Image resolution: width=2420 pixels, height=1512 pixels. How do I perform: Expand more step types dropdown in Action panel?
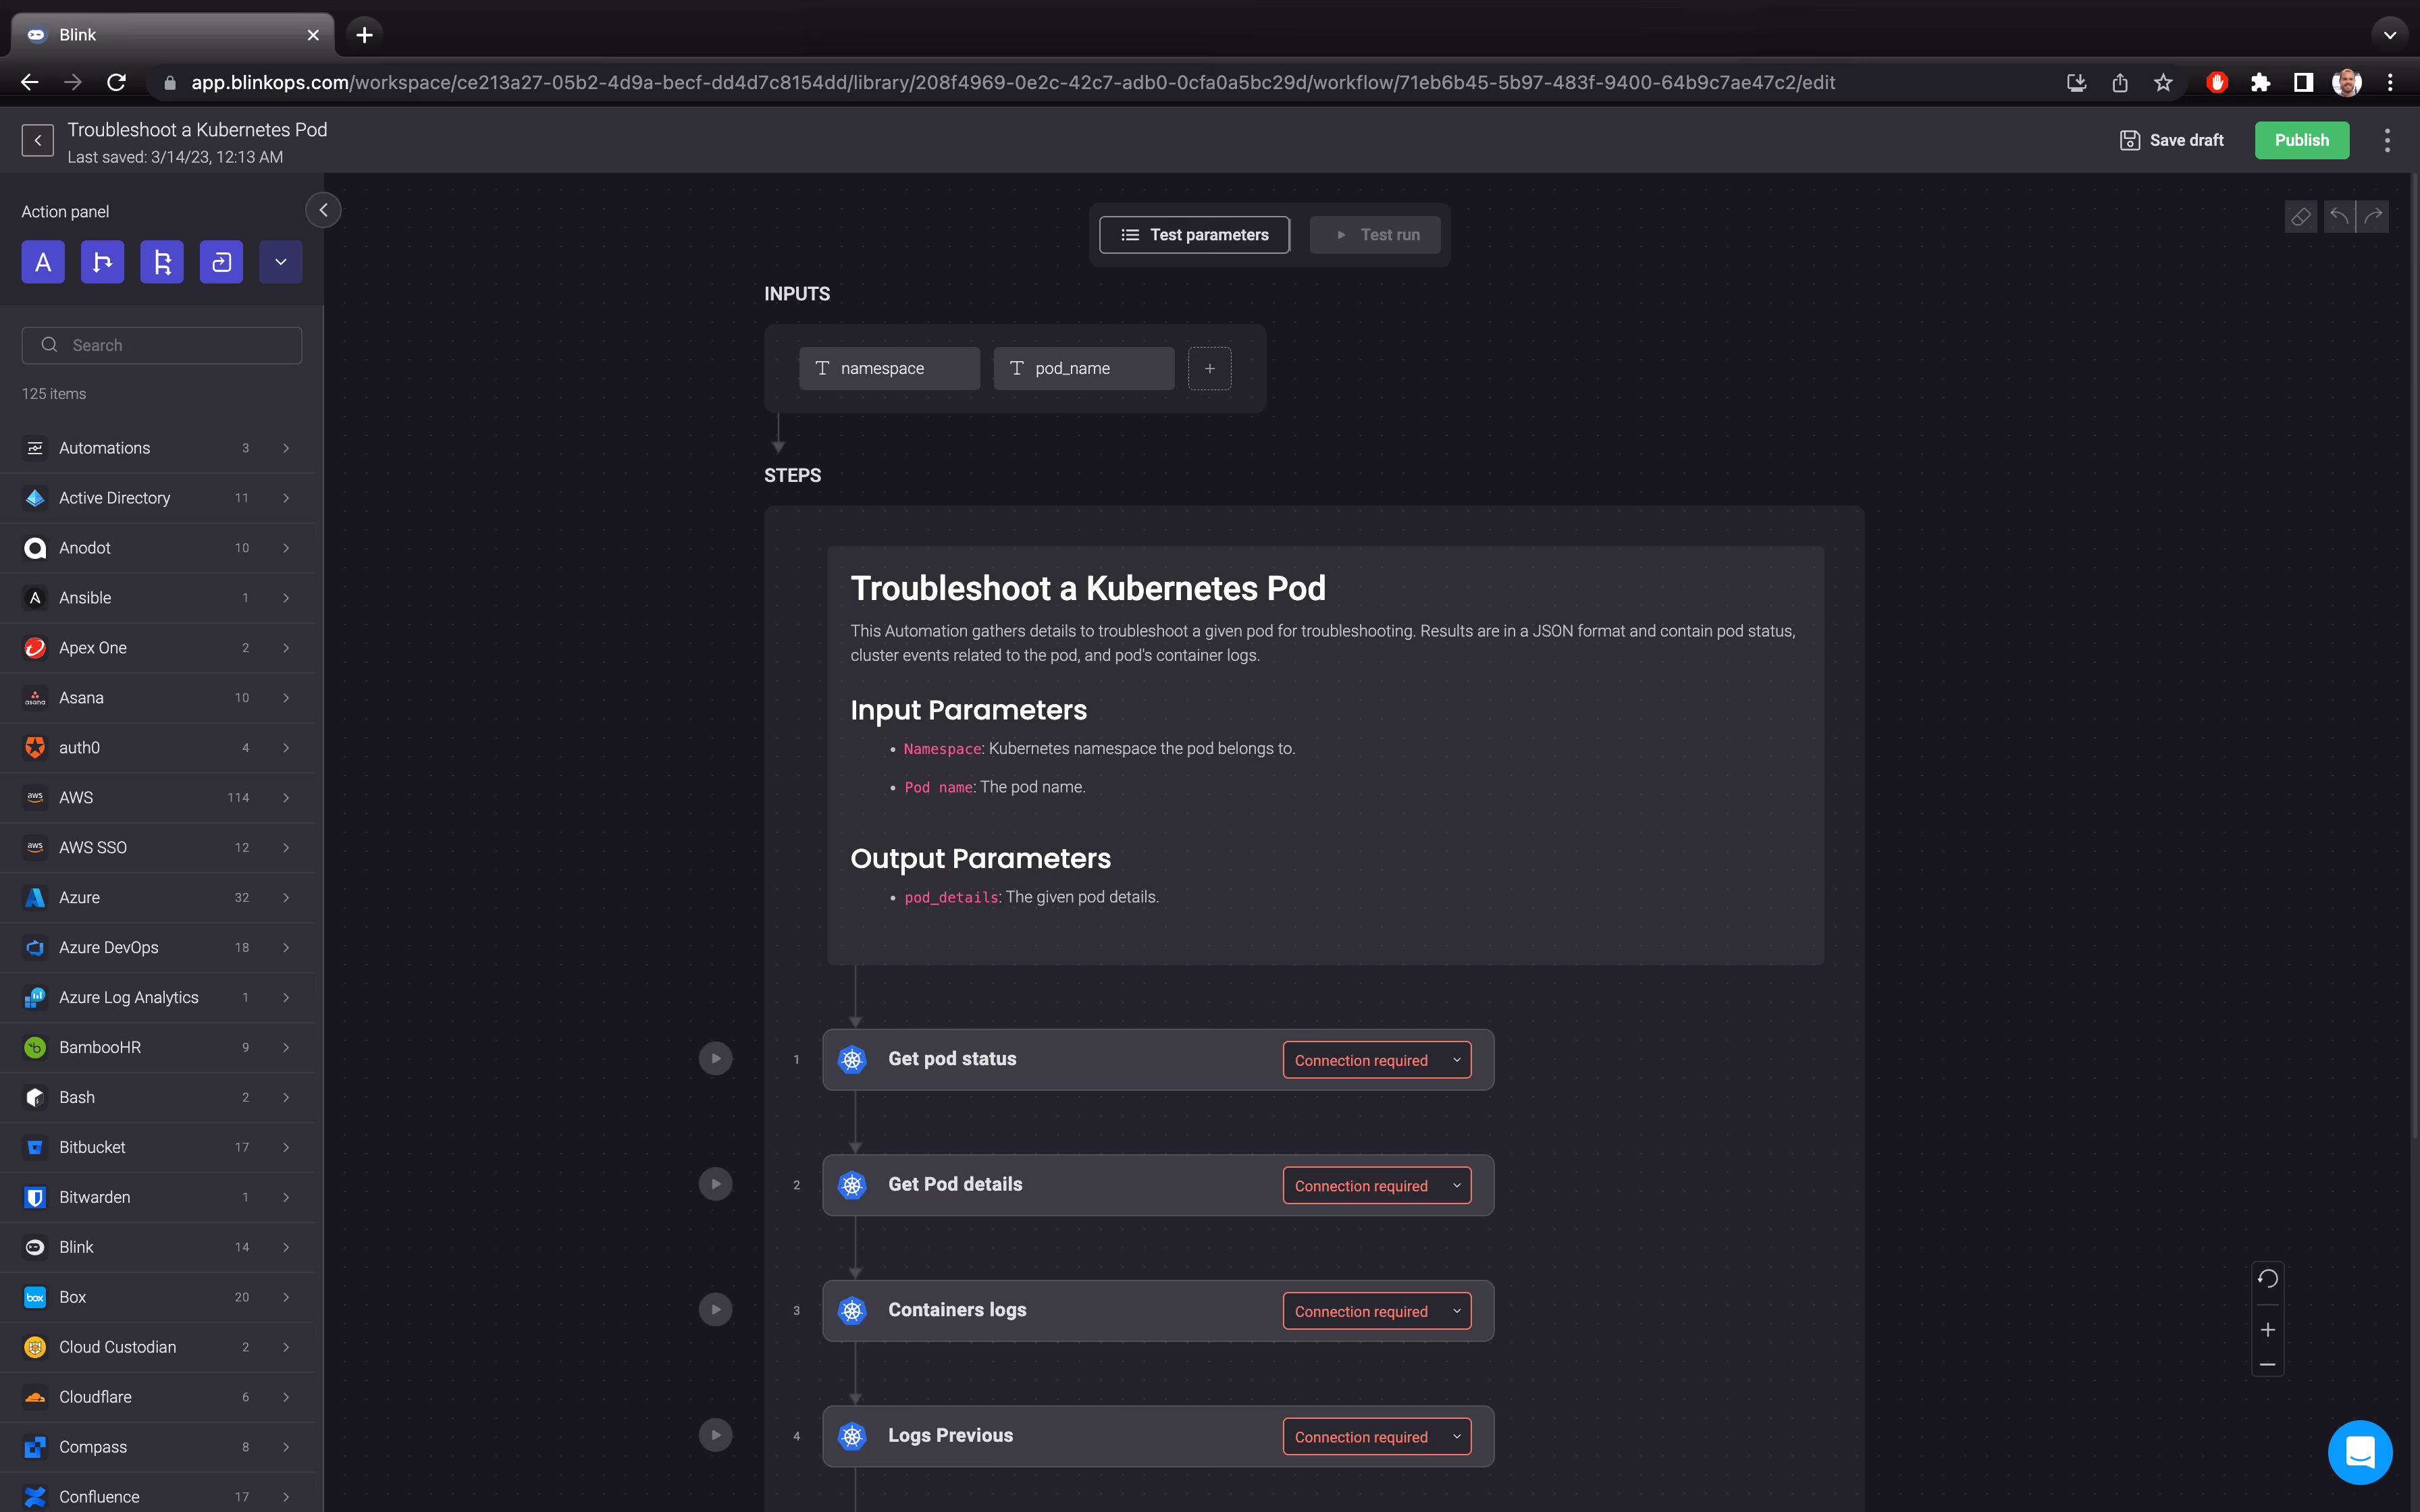coord(281,262)
